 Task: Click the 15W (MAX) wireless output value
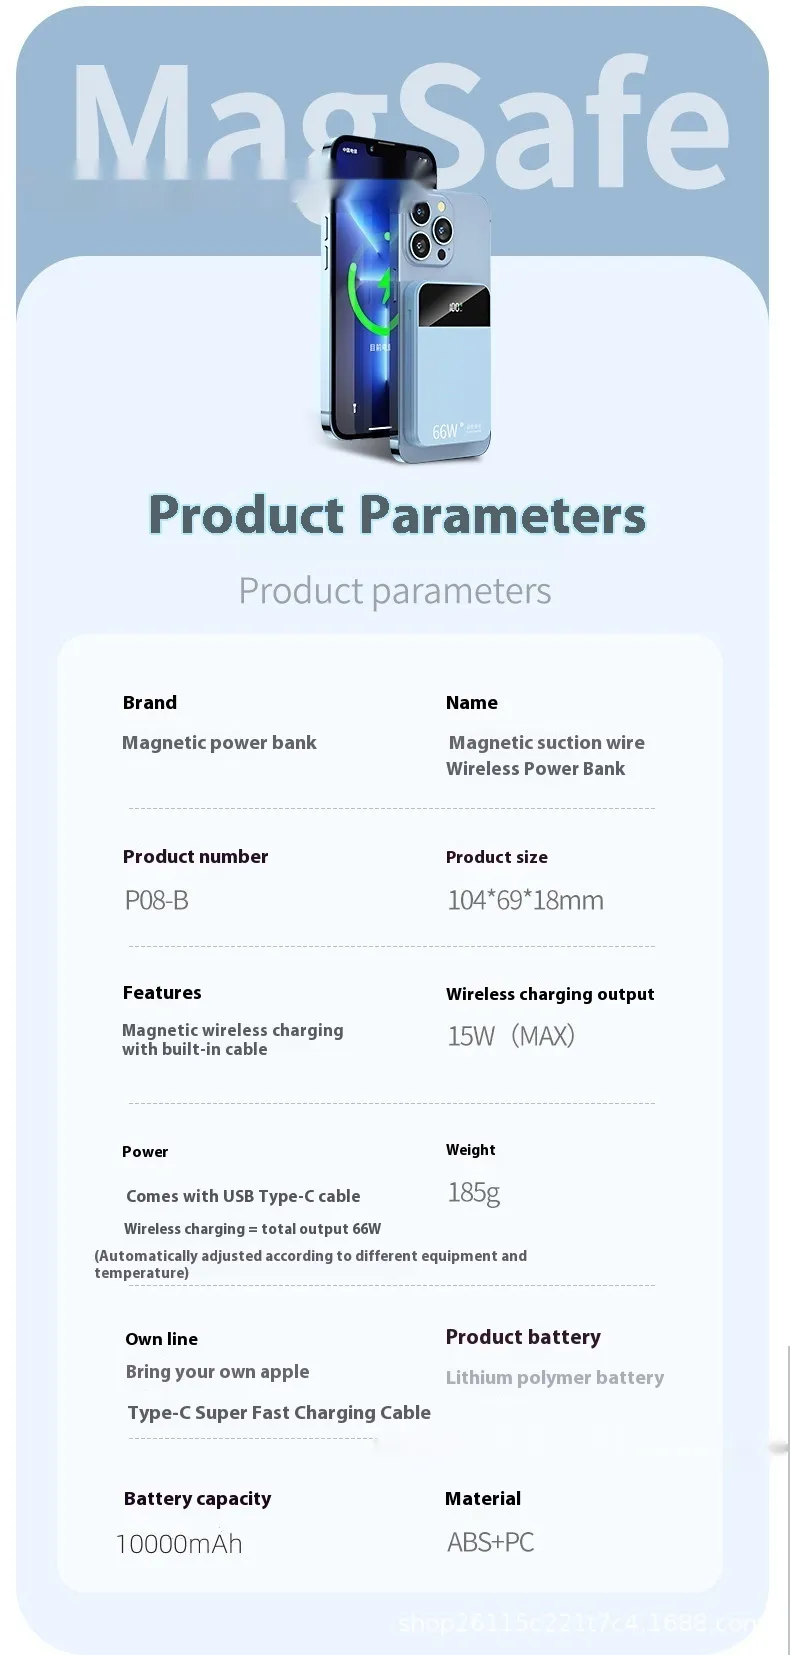pos(511,1036)
